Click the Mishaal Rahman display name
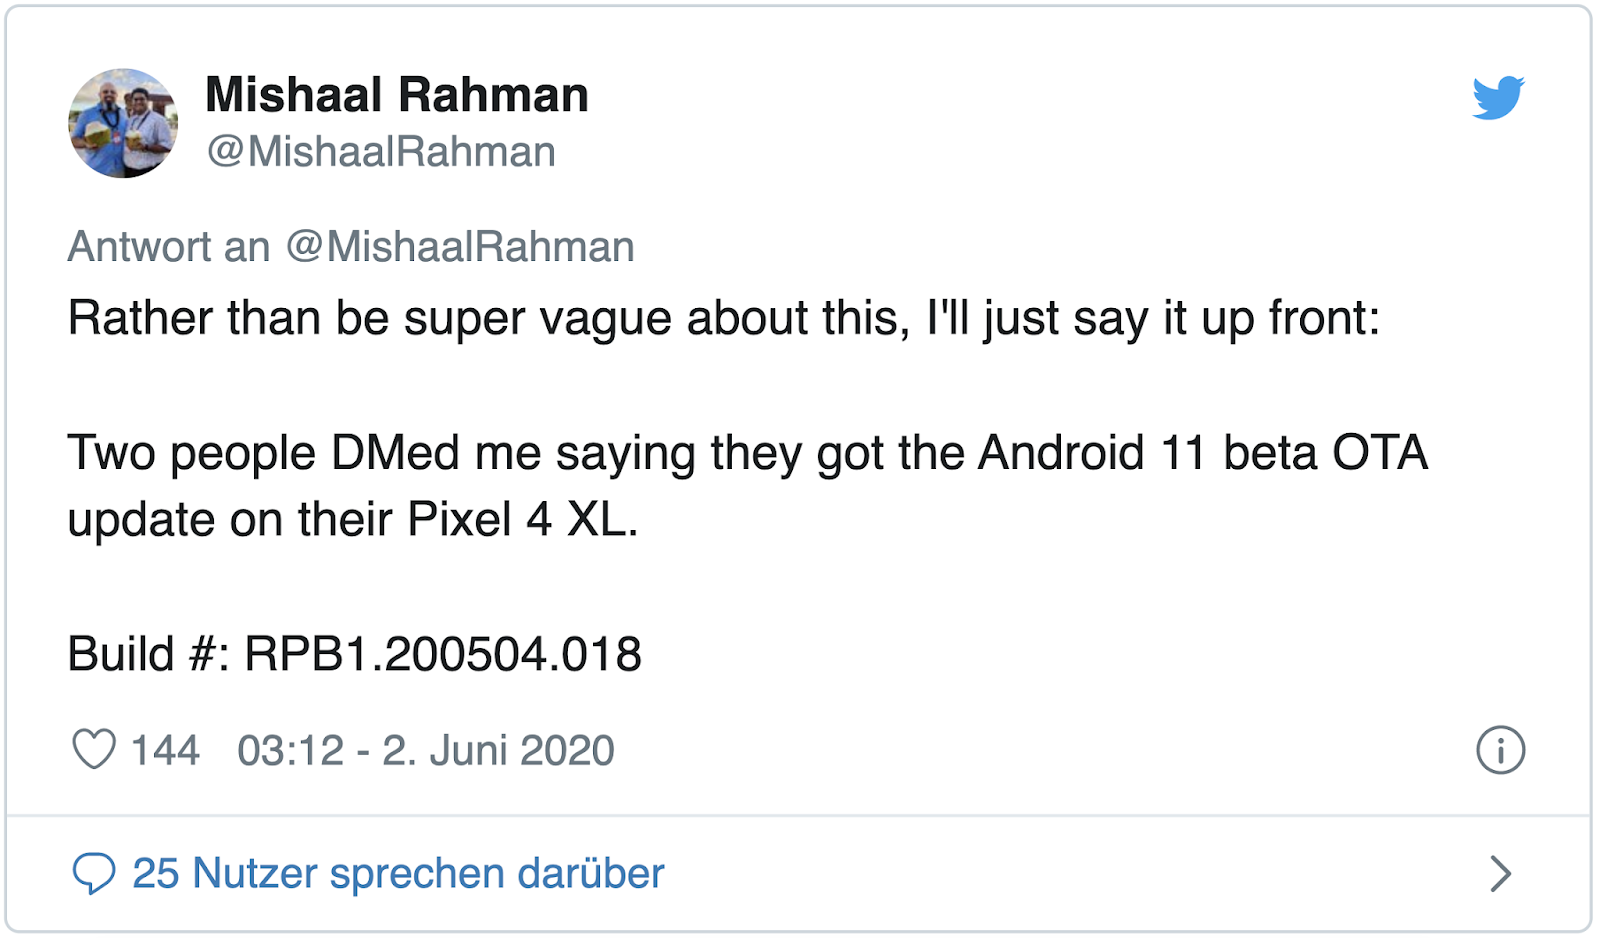Viewport: 1600px width, 938px height. (397, 95)
